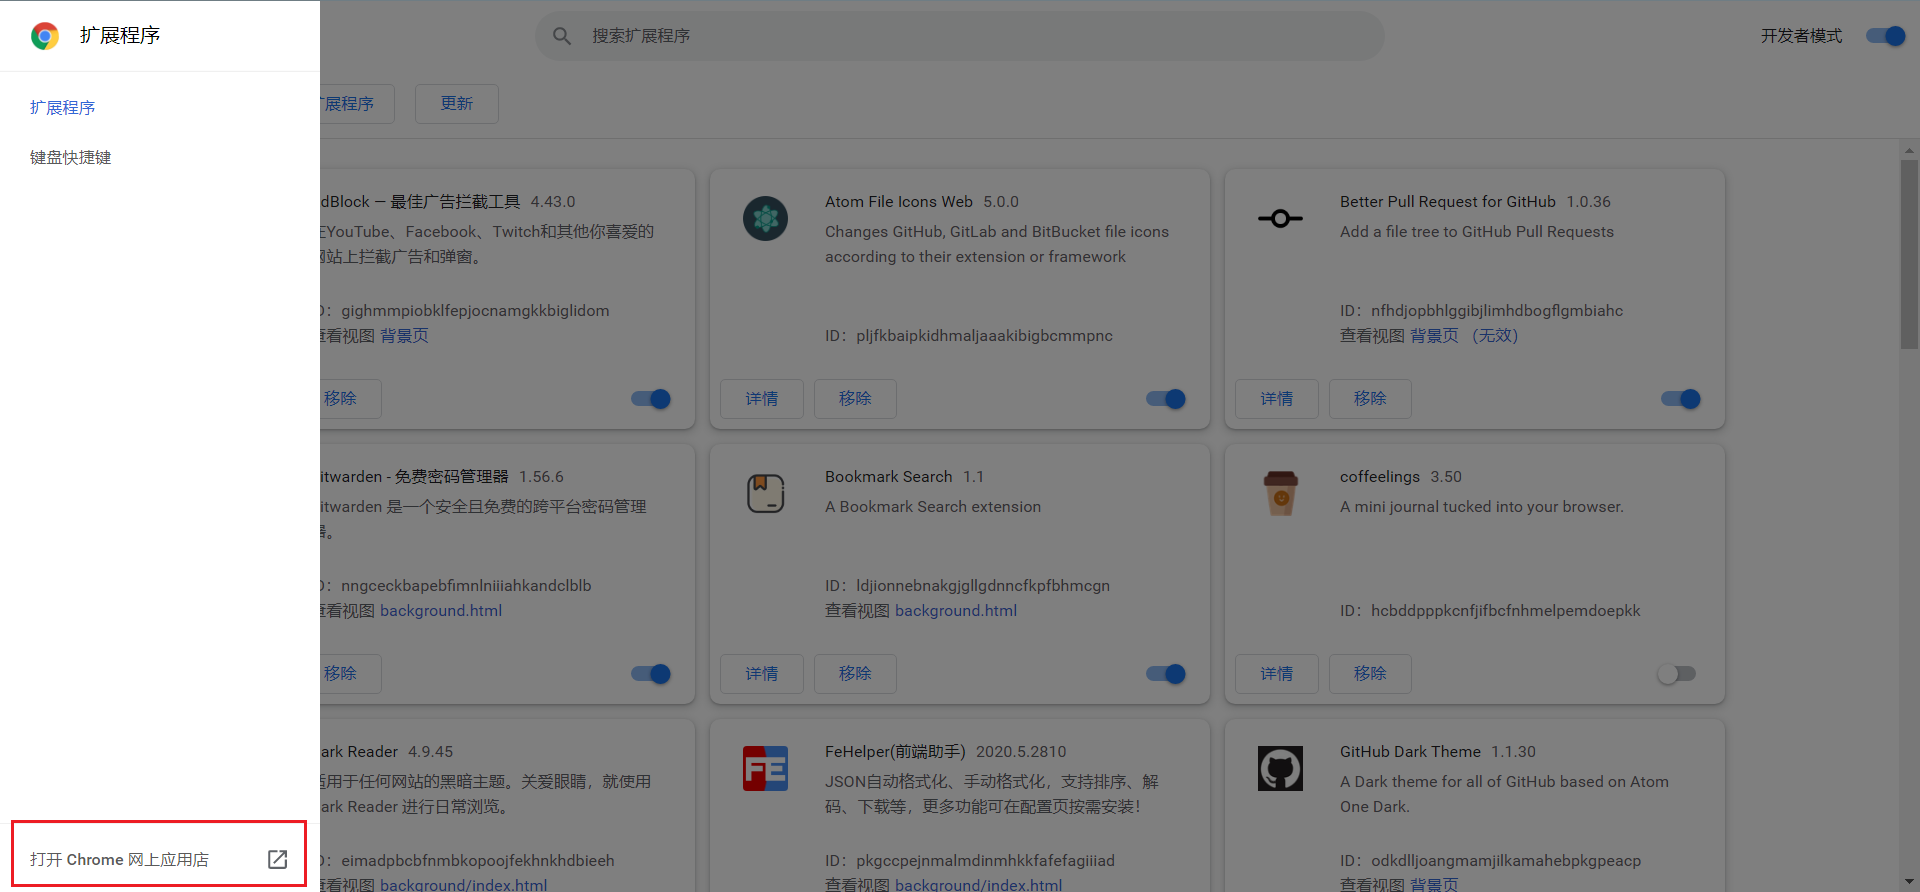This screenshot has width=1920, height=892.
Task: Click the ID text 'odkdlljoangmamjilkamahebpkgpeacp'
Action: point(1506,861)
